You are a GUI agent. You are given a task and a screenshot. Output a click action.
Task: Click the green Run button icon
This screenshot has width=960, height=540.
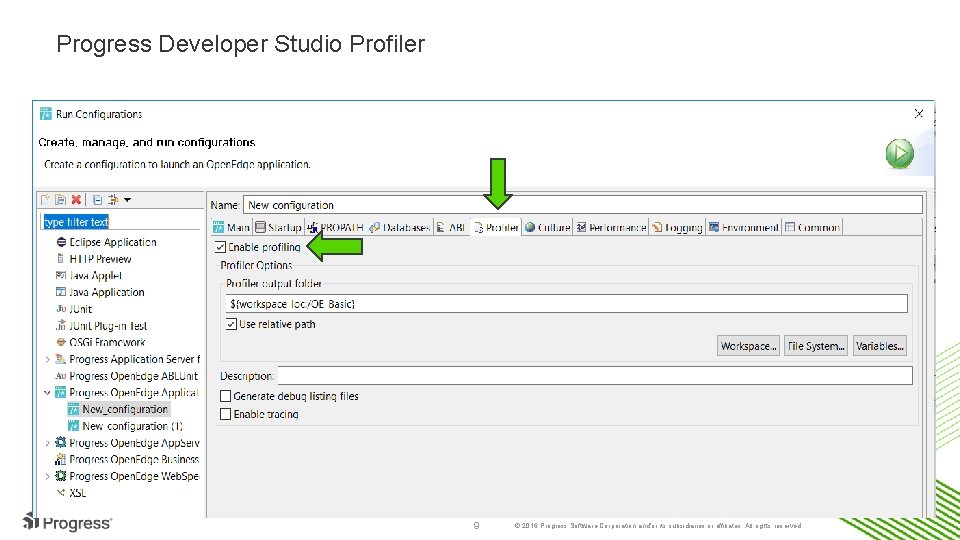pos(899,154)
